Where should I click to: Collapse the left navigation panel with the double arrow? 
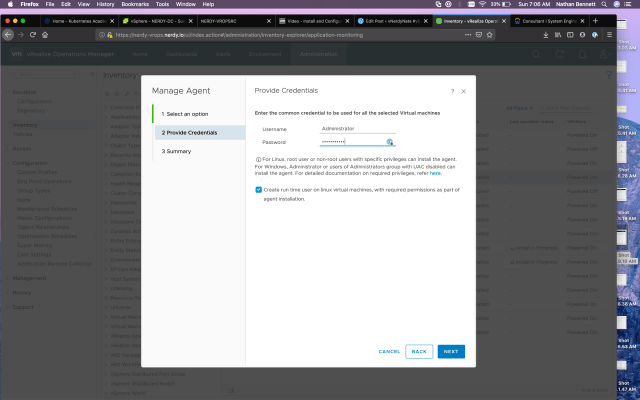click(92, 74)
